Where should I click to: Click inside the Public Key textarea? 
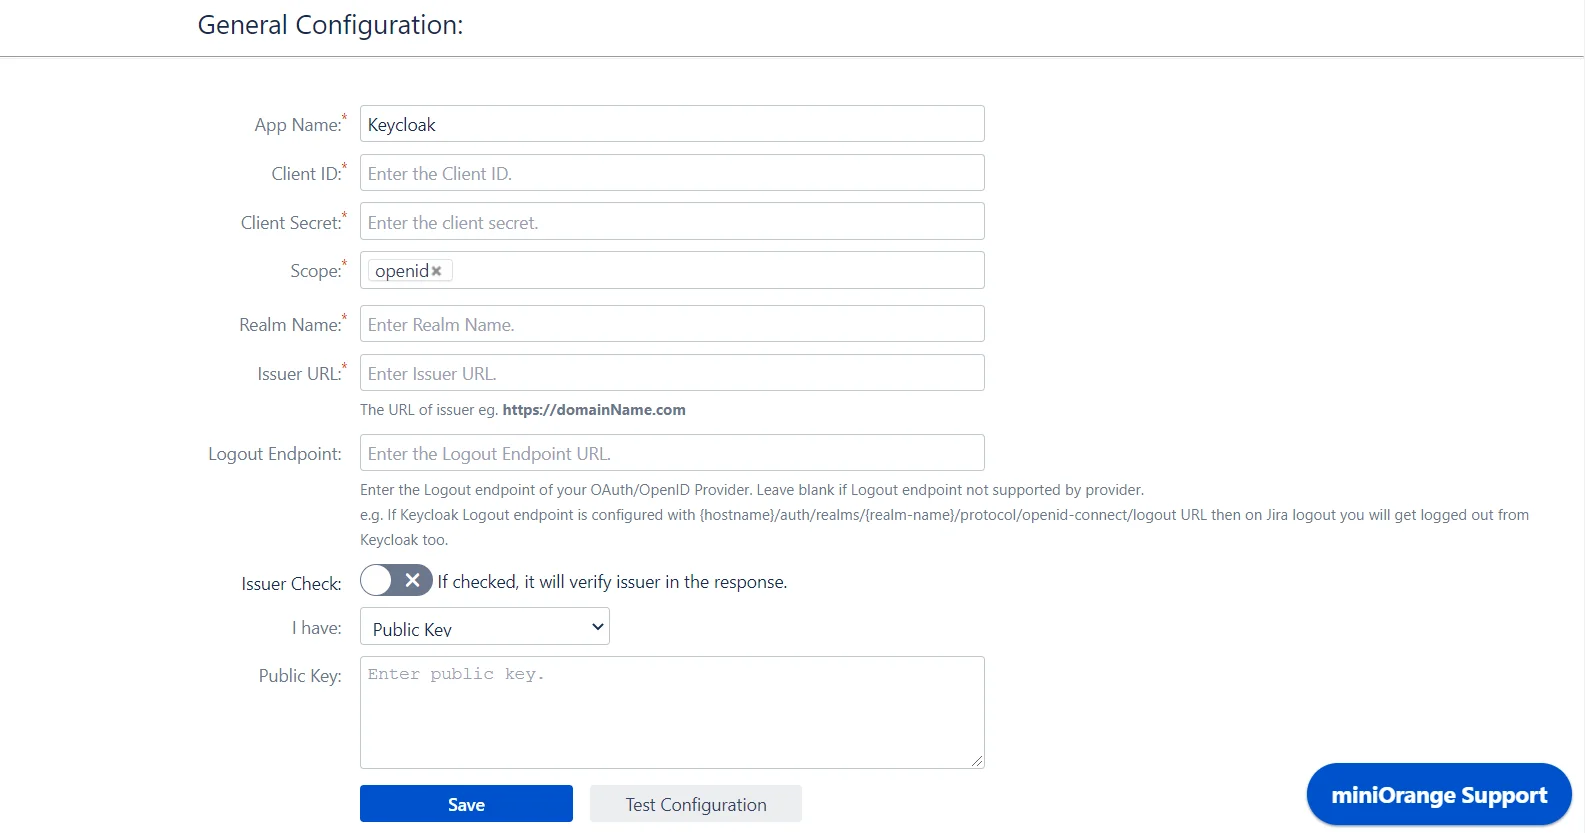(x=671, y=712)
